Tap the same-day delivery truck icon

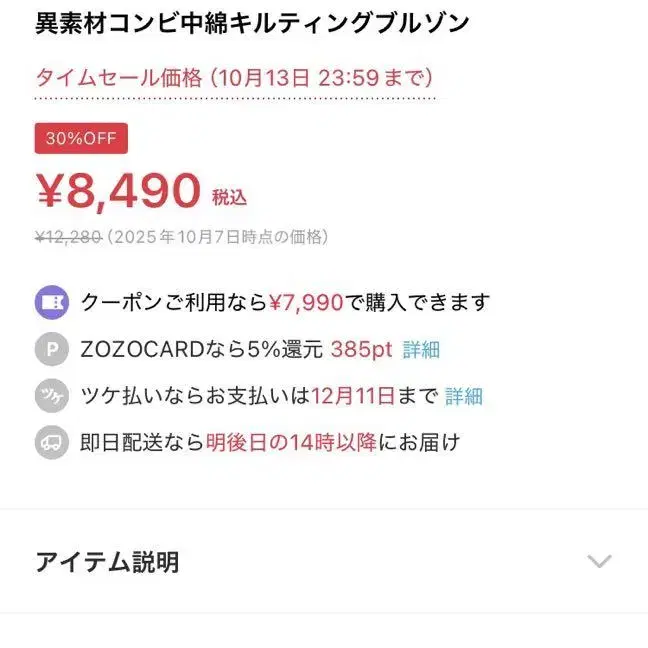tap(51, 443)
